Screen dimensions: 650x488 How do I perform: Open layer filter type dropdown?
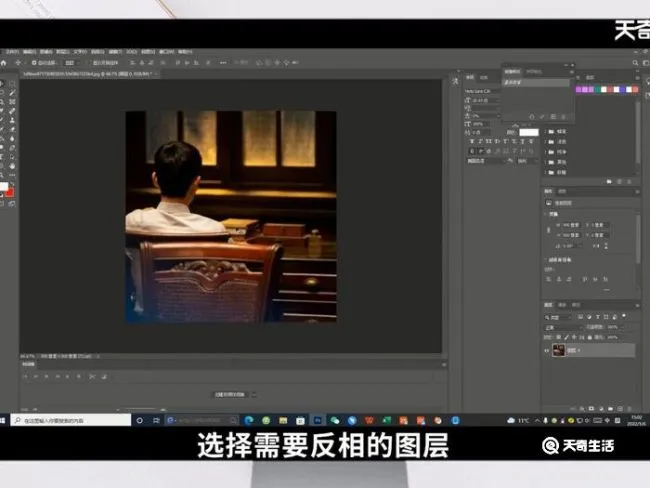click(x=558, y=318)
